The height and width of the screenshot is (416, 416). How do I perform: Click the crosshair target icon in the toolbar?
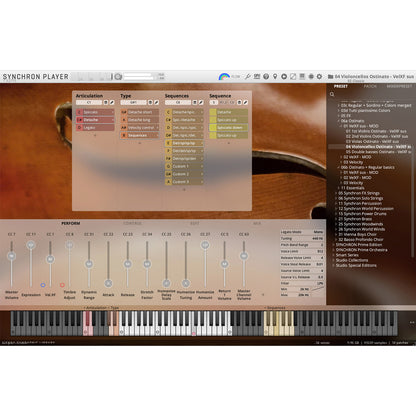[x=311, y=77]
